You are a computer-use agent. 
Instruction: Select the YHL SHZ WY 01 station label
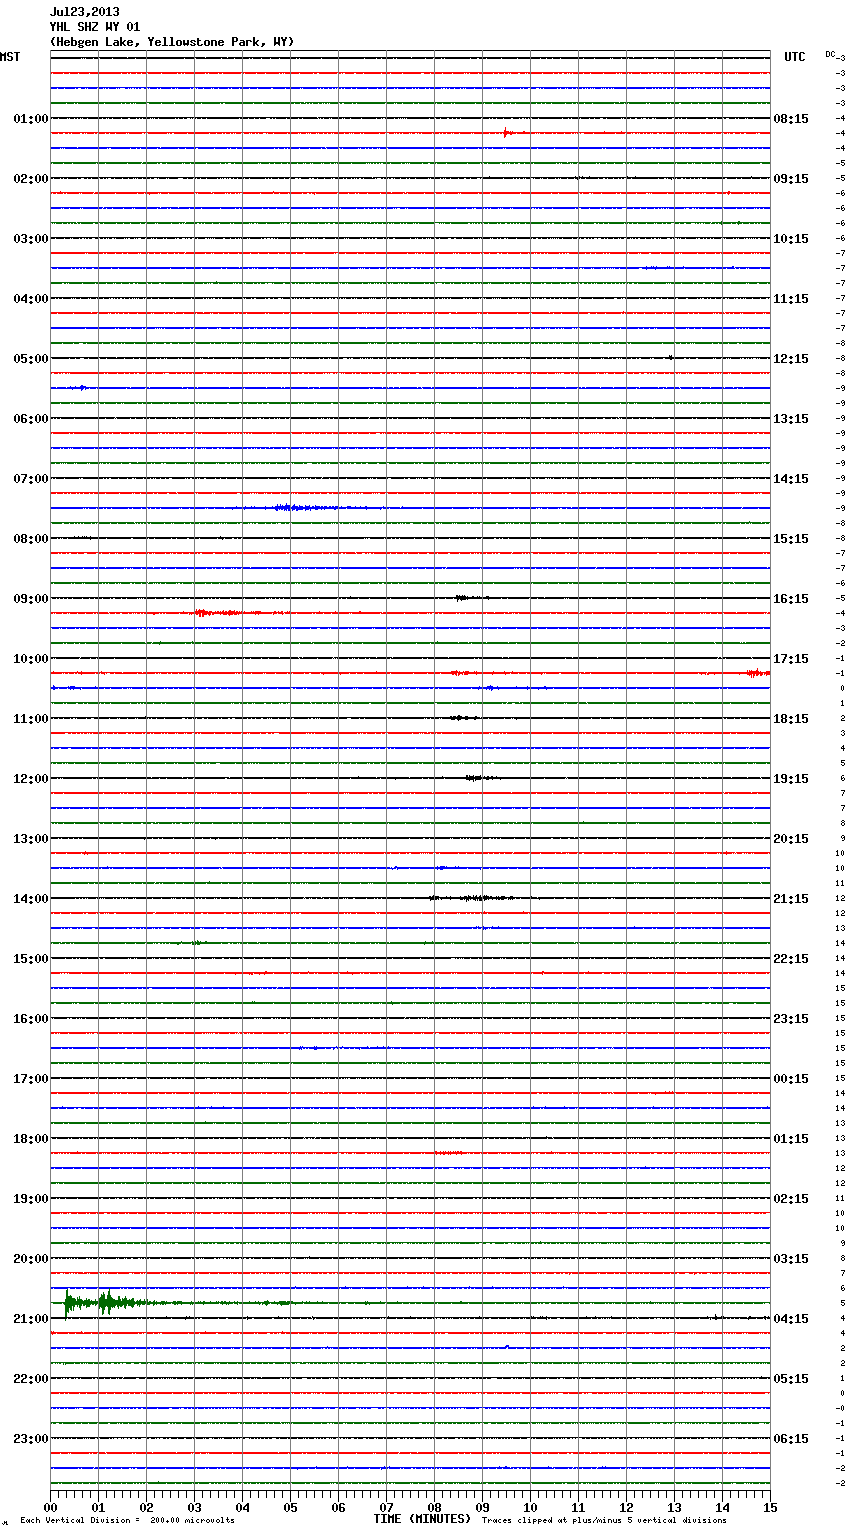pyautogui.click(x=95, y=27)
